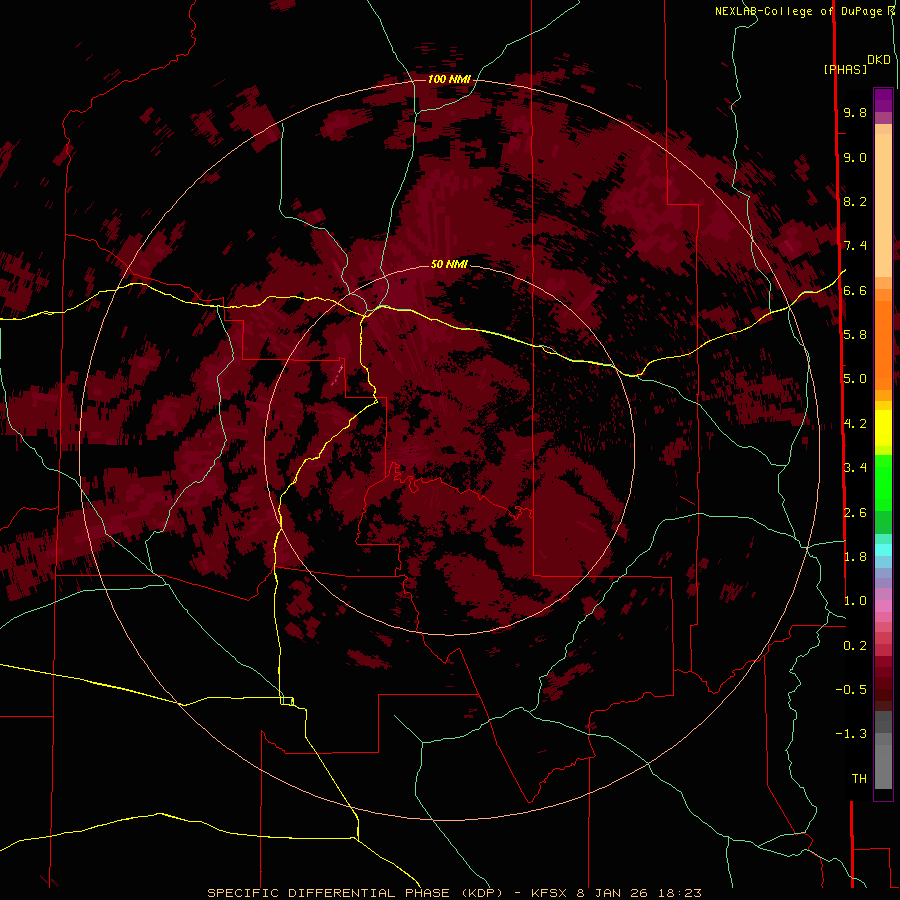The height and width of the screenshot is (900, 900).
Task: Click the 9.0 value on the color scale
Action: 855,158
